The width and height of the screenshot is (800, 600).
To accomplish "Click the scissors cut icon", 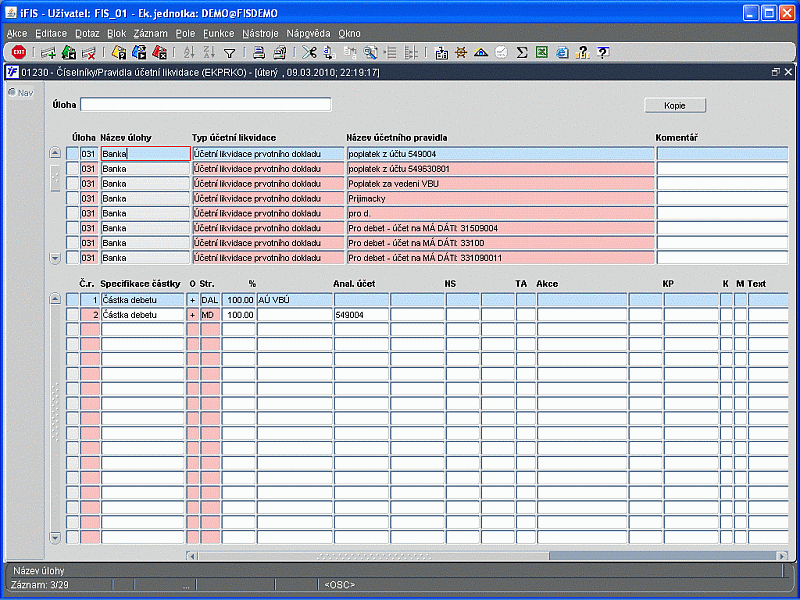I will pos(309,53).
